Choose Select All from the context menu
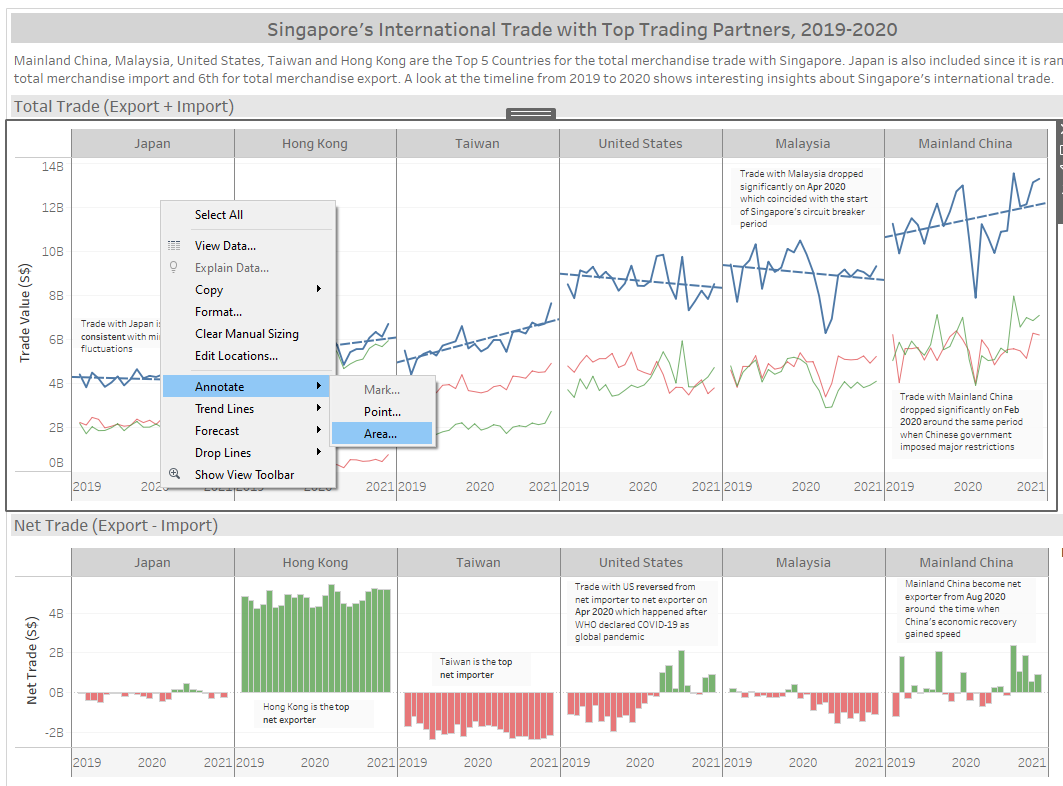This screenshot has width=1063, height=786. point(219,215)
